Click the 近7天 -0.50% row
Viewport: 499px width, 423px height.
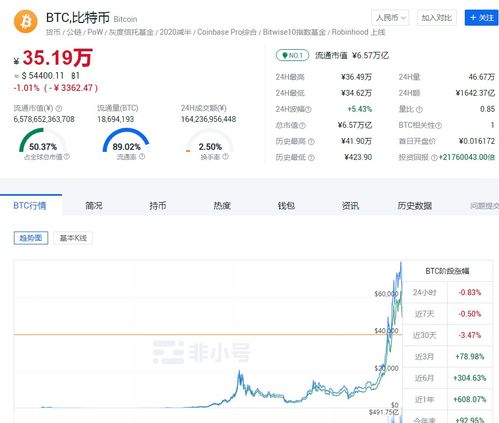448,314
